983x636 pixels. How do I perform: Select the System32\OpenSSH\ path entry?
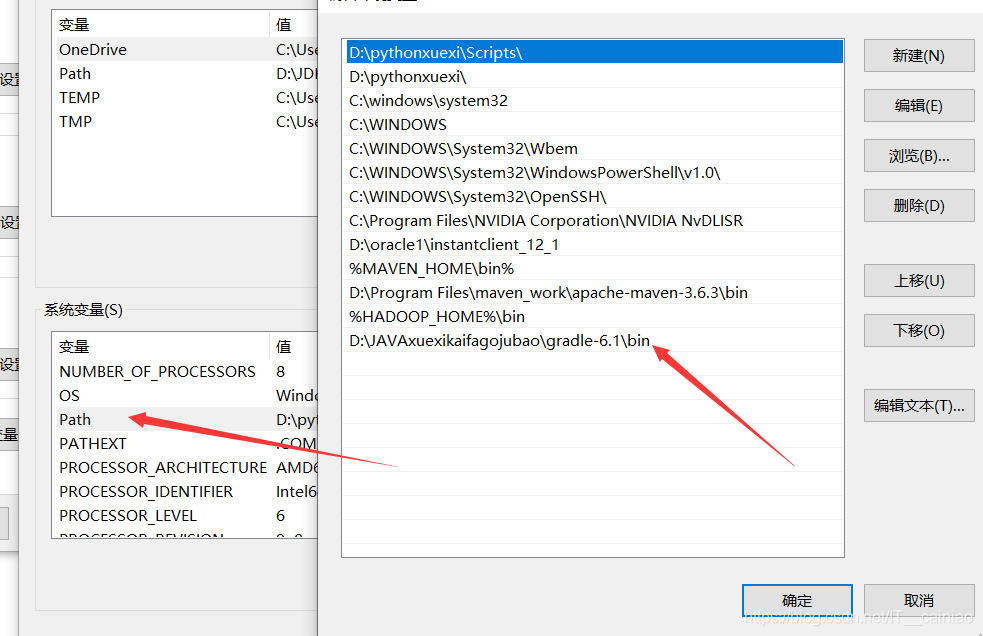[594, 196]
